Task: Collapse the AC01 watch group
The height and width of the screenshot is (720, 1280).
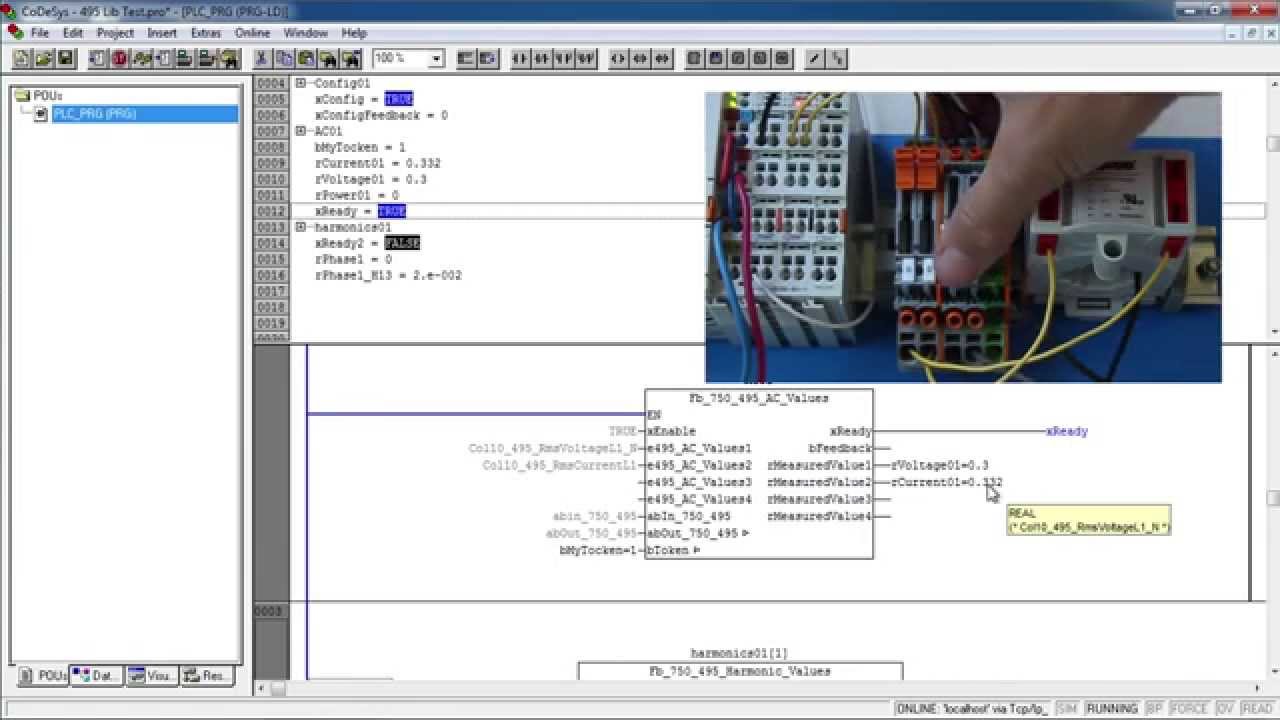Action: (301, 131)
